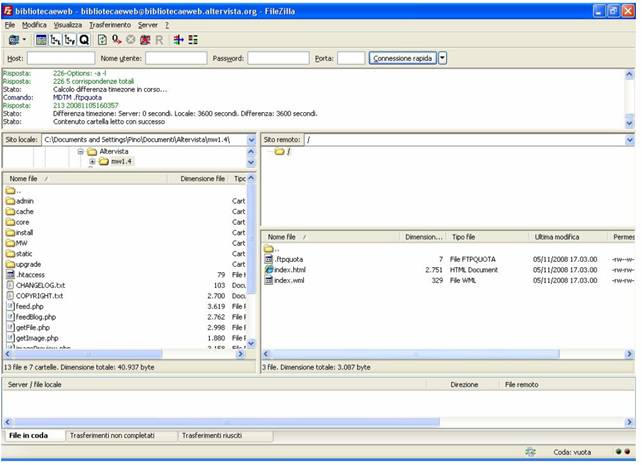The width and height of the screenshot is (642, 465).
Task: Select the cache folder icon
Action: (x=10, y=212)
